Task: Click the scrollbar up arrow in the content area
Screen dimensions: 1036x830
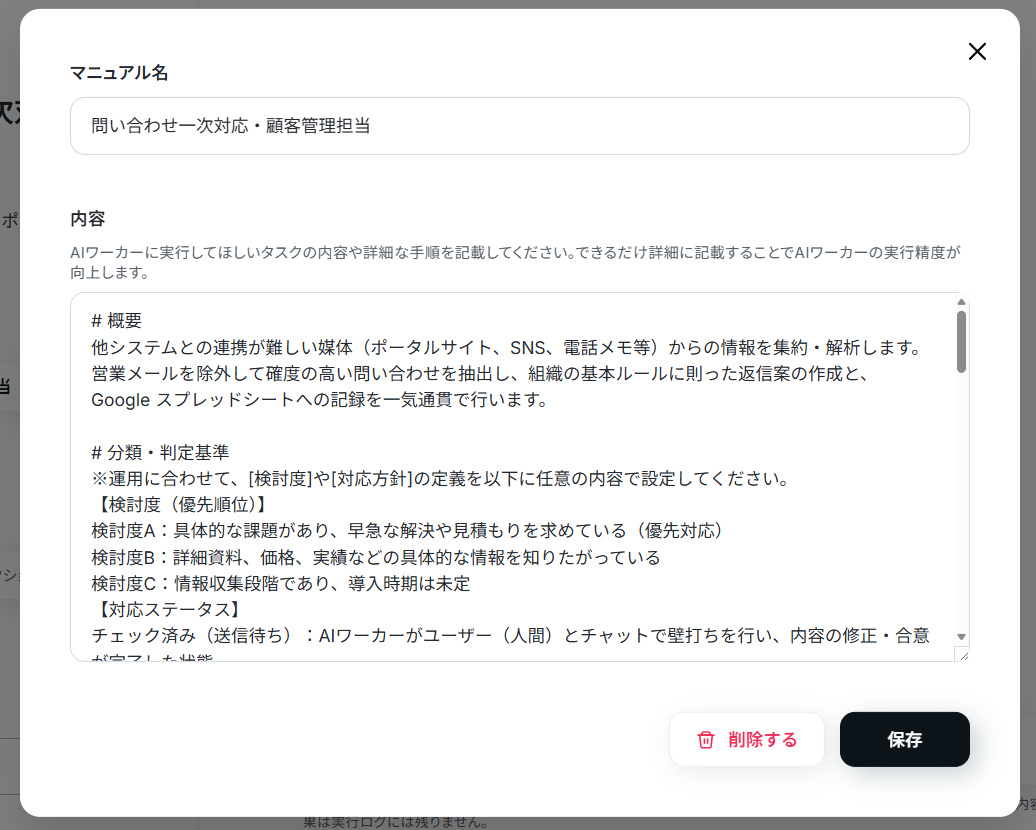Action: pyautogui.click(x=961, y=302)
